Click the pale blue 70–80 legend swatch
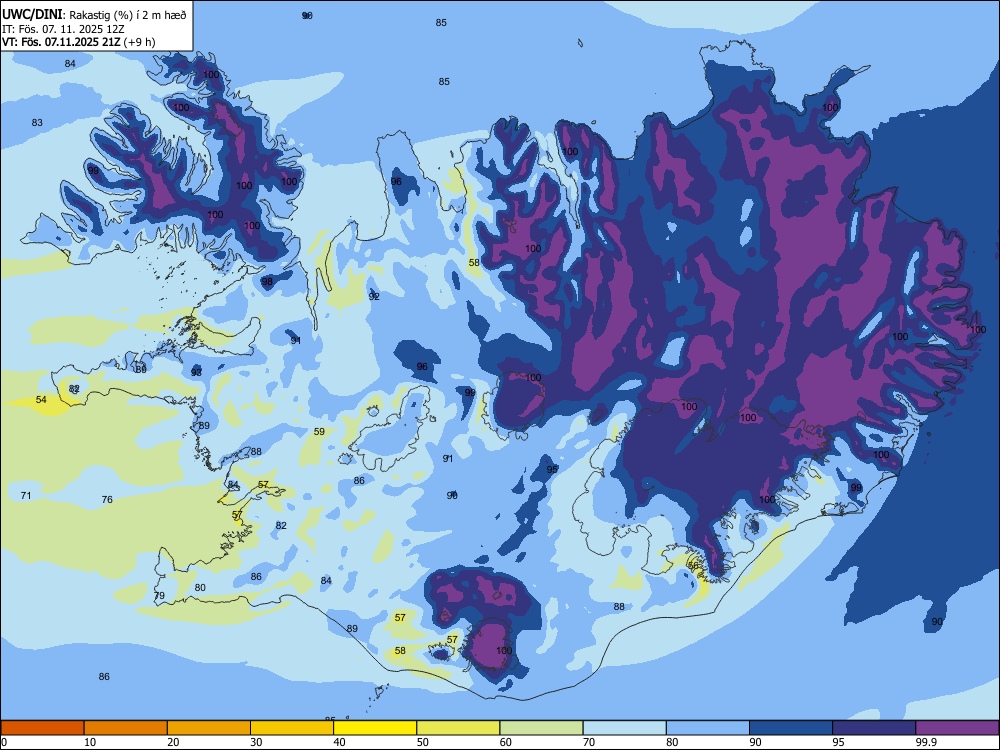Image resolution: width=1000 pixels, height=750 pixels. tap(624, 728)
